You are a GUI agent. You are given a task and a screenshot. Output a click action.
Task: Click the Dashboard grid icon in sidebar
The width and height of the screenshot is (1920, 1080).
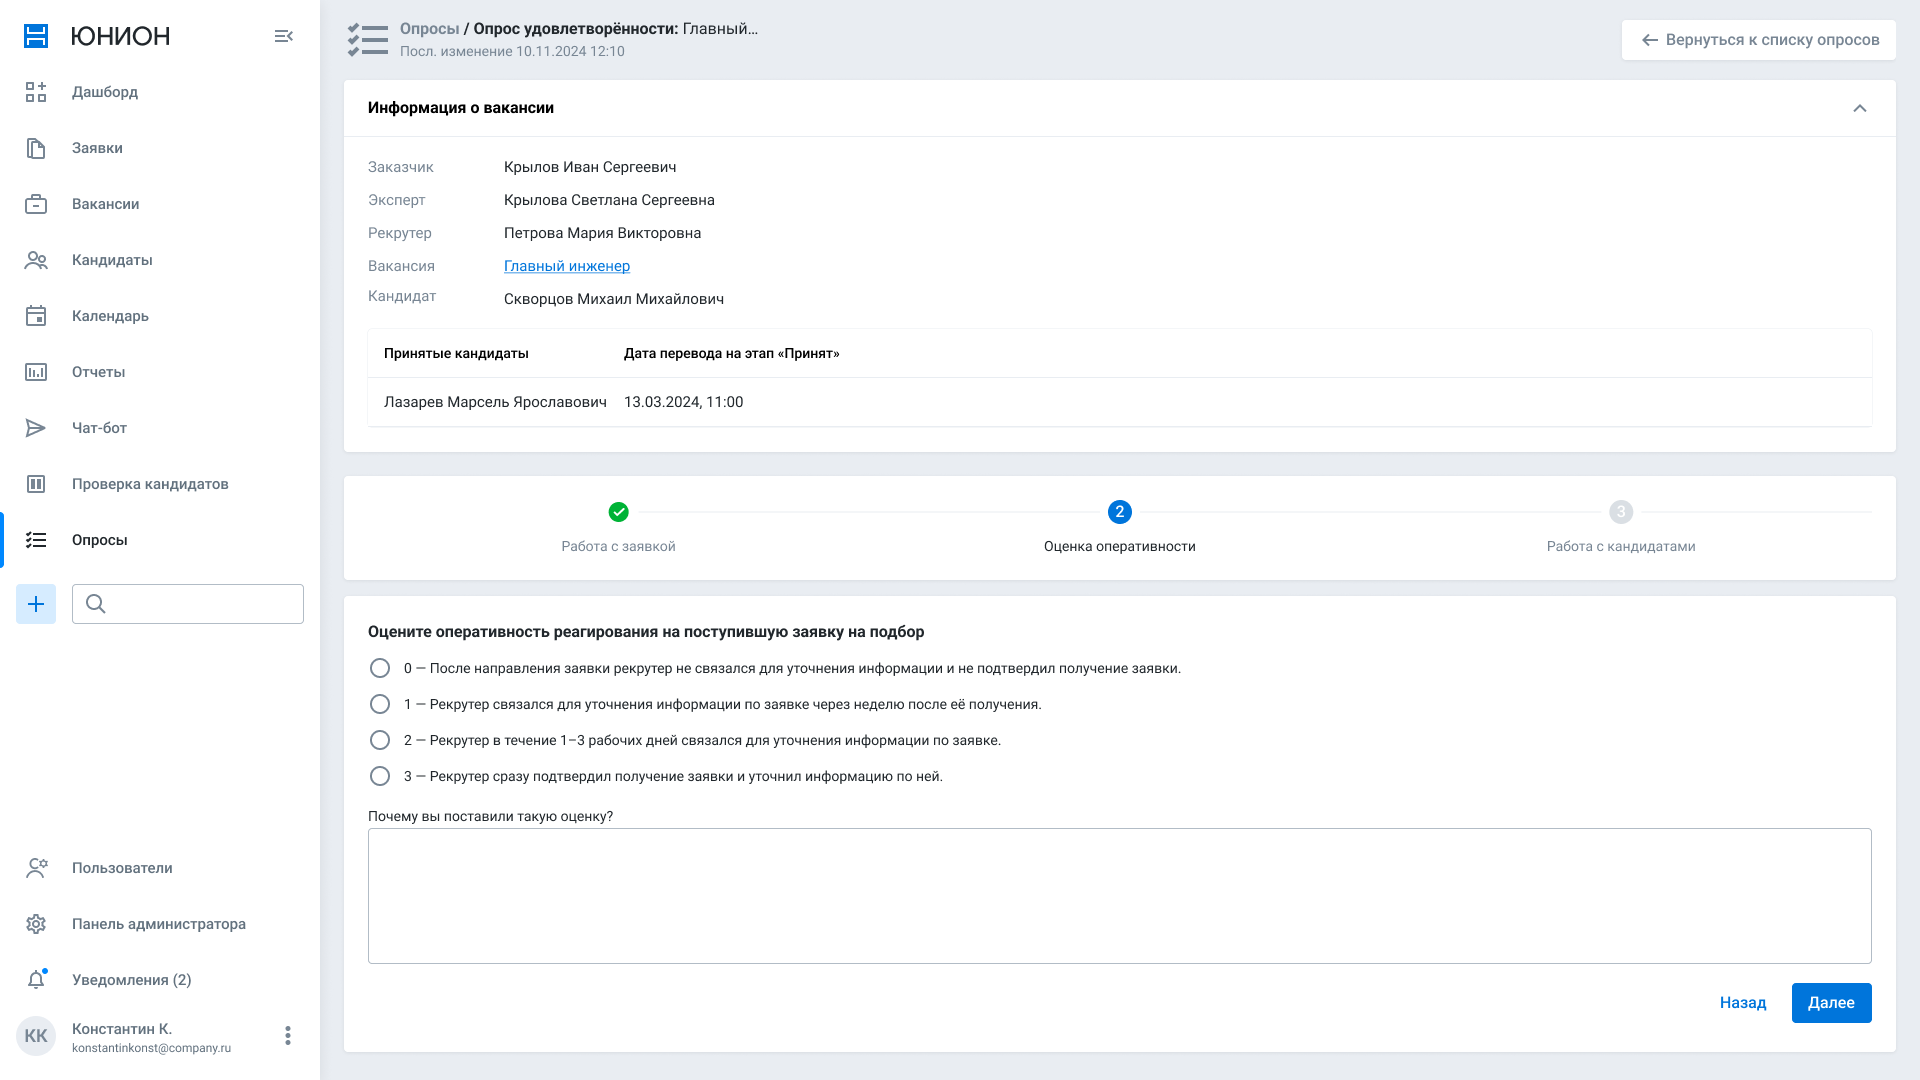coord(36,92)
